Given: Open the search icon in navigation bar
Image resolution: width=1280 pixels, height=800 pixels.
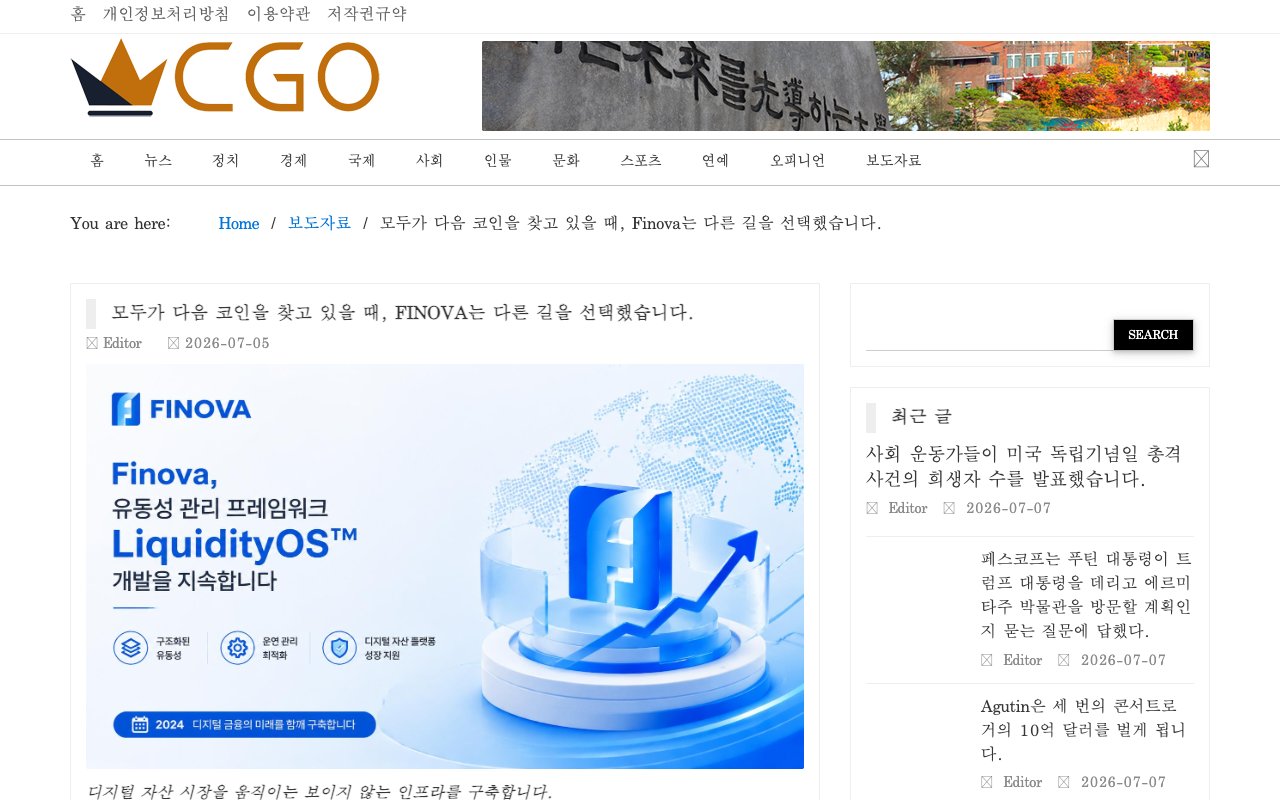Looking at the screenshot, I should click(x=1201, y=158).
